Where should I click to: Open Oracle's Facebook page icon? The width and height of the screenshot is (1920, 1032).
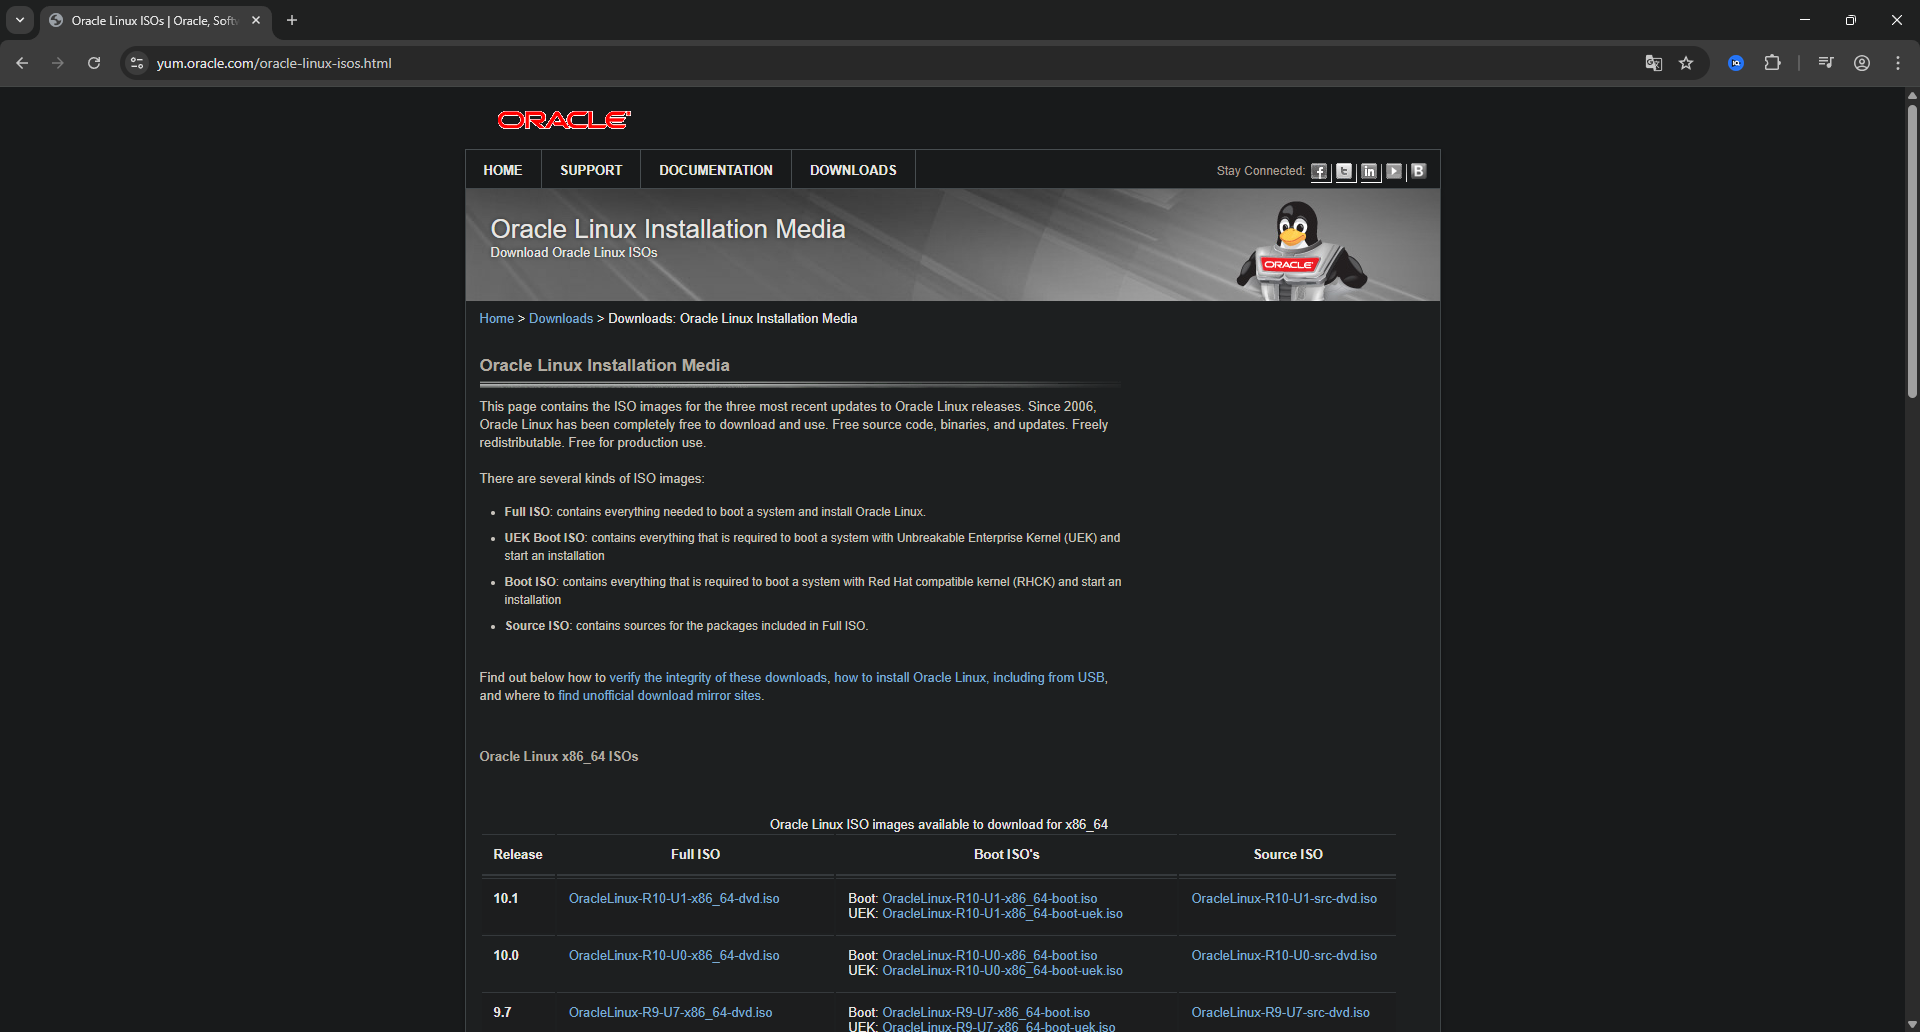point(1319,171)
